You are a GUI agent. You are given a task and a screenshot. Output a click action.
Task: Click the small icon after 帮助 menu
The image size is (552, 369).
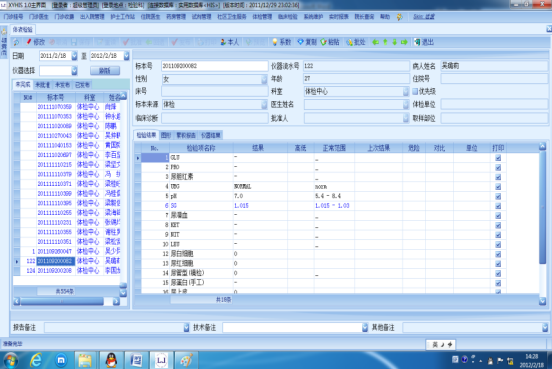coord(400,17)
